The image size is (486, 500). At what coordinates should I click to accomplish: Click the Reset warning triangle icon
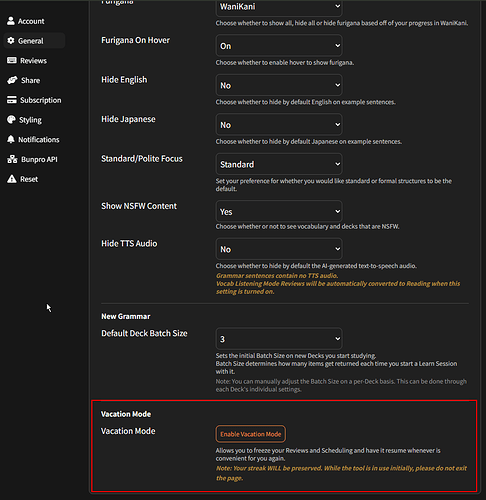click(12, 179)
